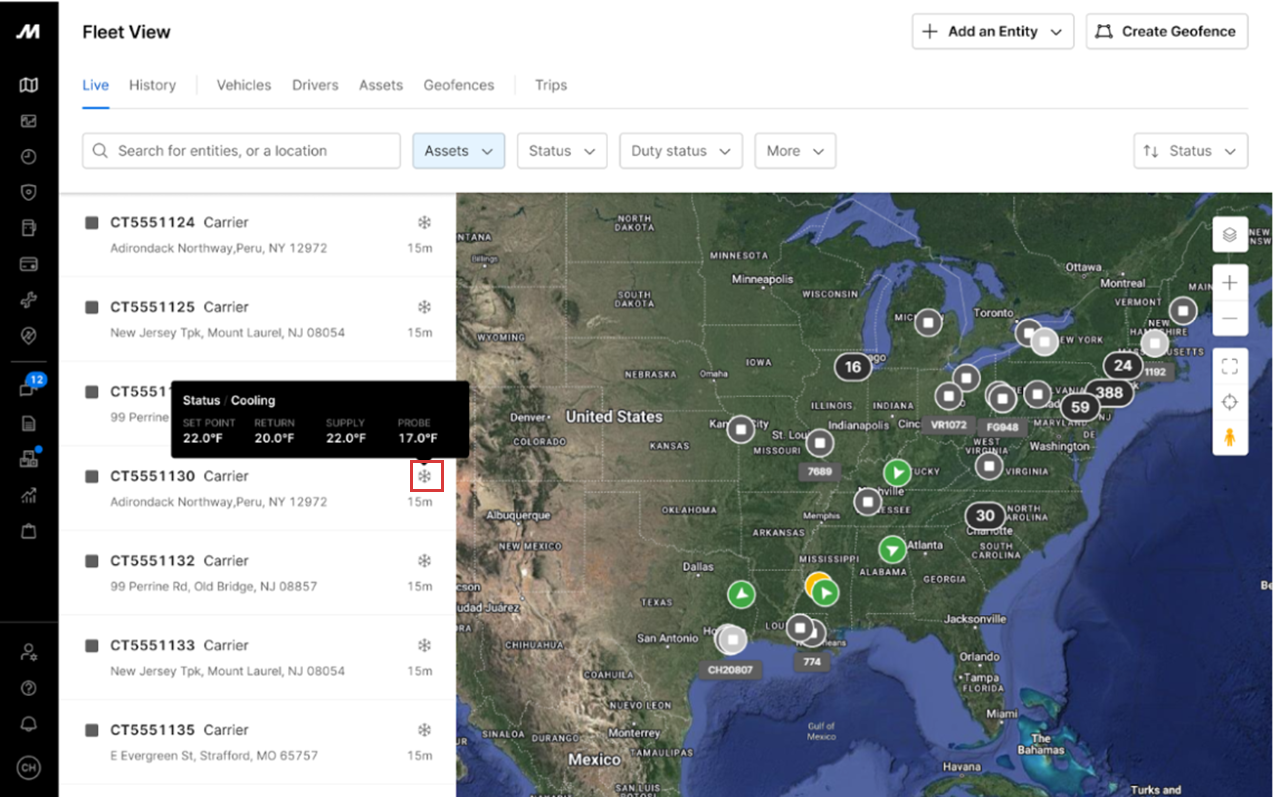1280x798 pixels.
Task: Open the Duty status dropdown
Action: coord(680,151)
